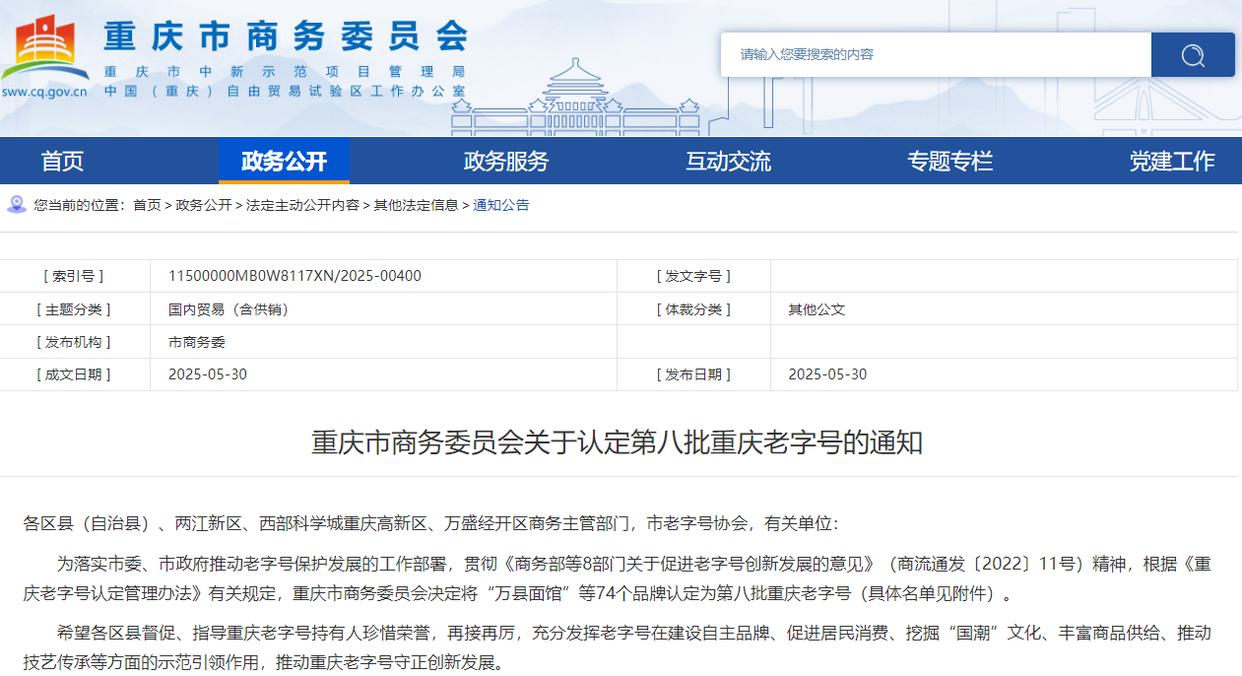Click the [ 发布机构 ] label cell
The height and width of the screenshot is (676, 1242).
pos(73,342)
